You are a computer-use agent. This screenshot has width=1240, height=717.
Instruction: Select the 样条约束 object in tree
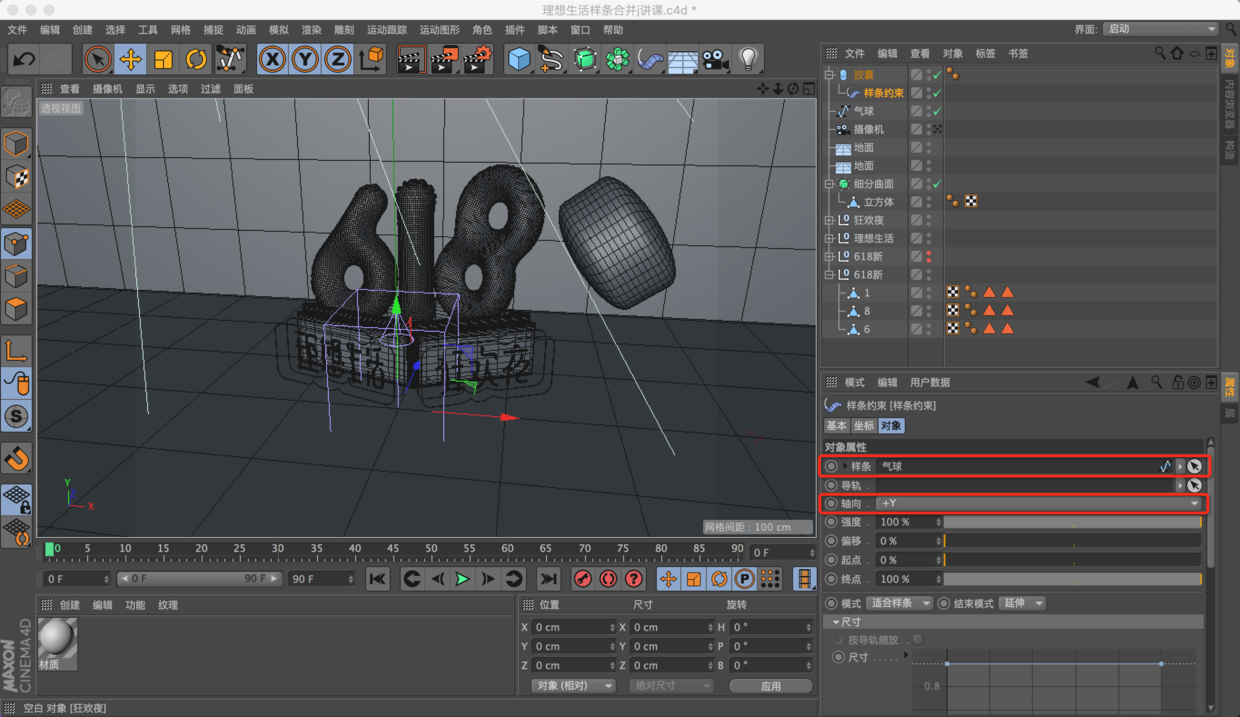point(884,93)
